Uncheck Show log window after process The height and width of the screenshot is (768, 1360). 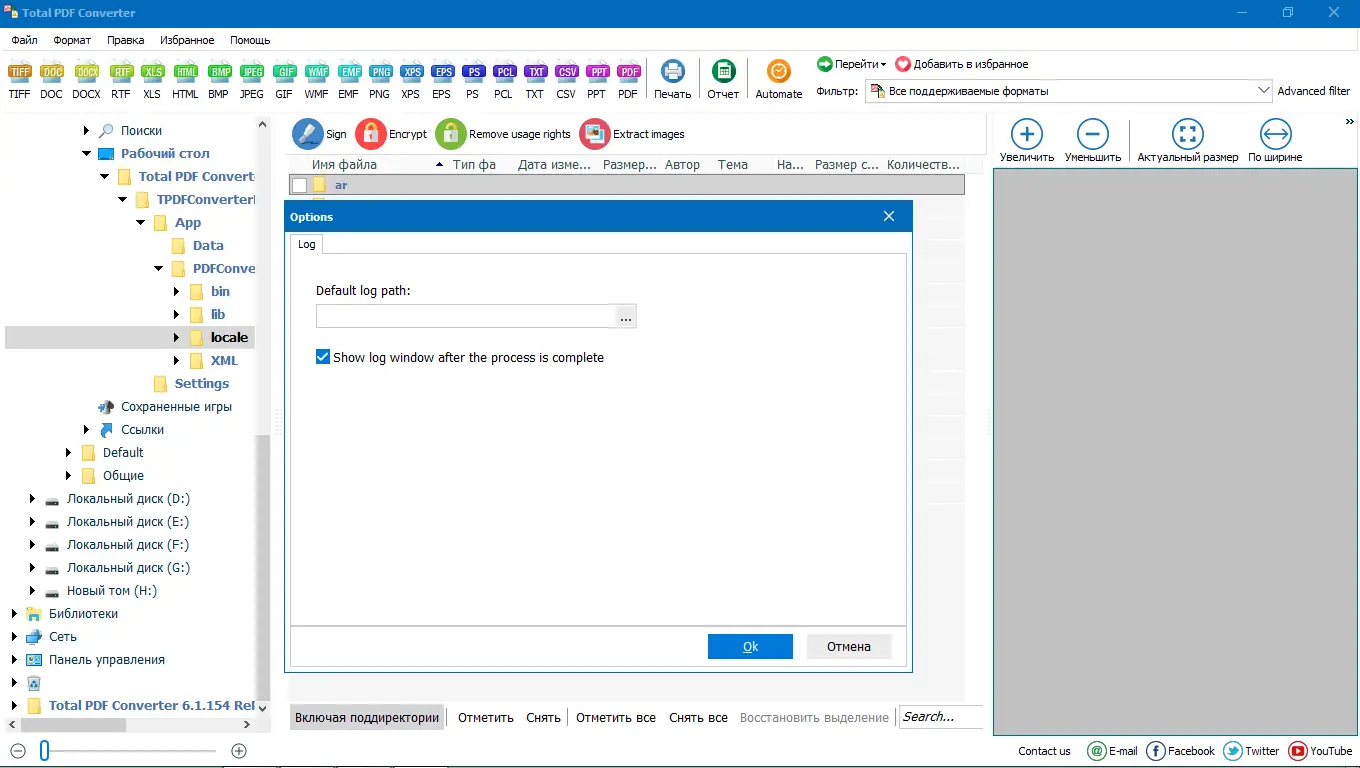coord(323,357)
